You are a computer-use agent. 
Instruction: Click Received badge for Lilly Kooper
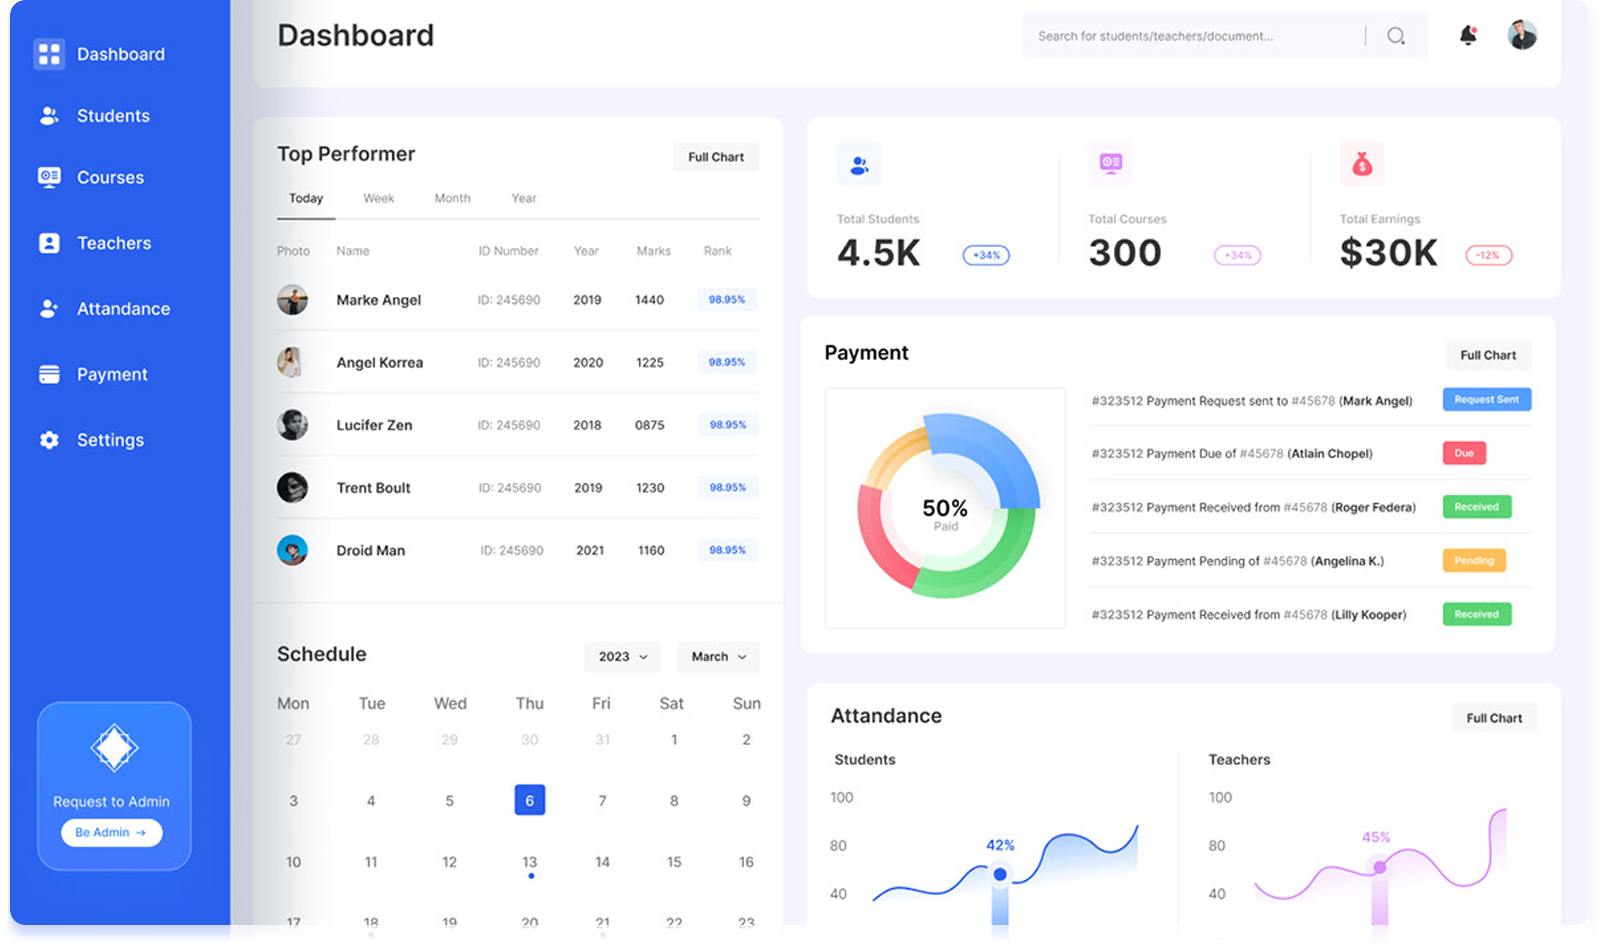coord(1477,614)
